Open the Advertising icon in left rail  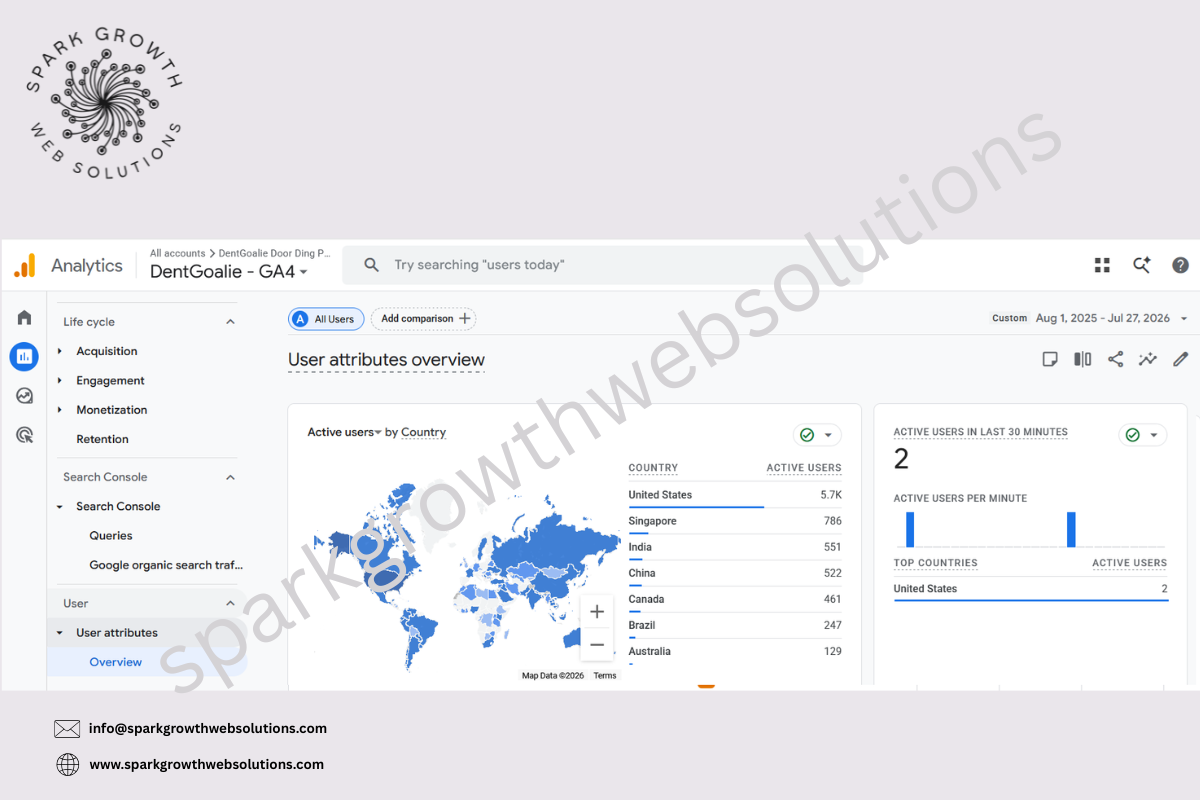(x=24, y=434)
